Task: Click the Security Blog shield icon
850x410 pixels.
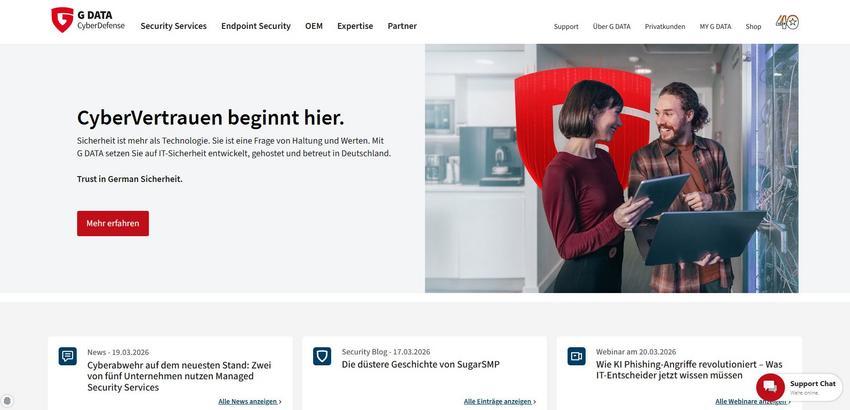Action: 322,356
